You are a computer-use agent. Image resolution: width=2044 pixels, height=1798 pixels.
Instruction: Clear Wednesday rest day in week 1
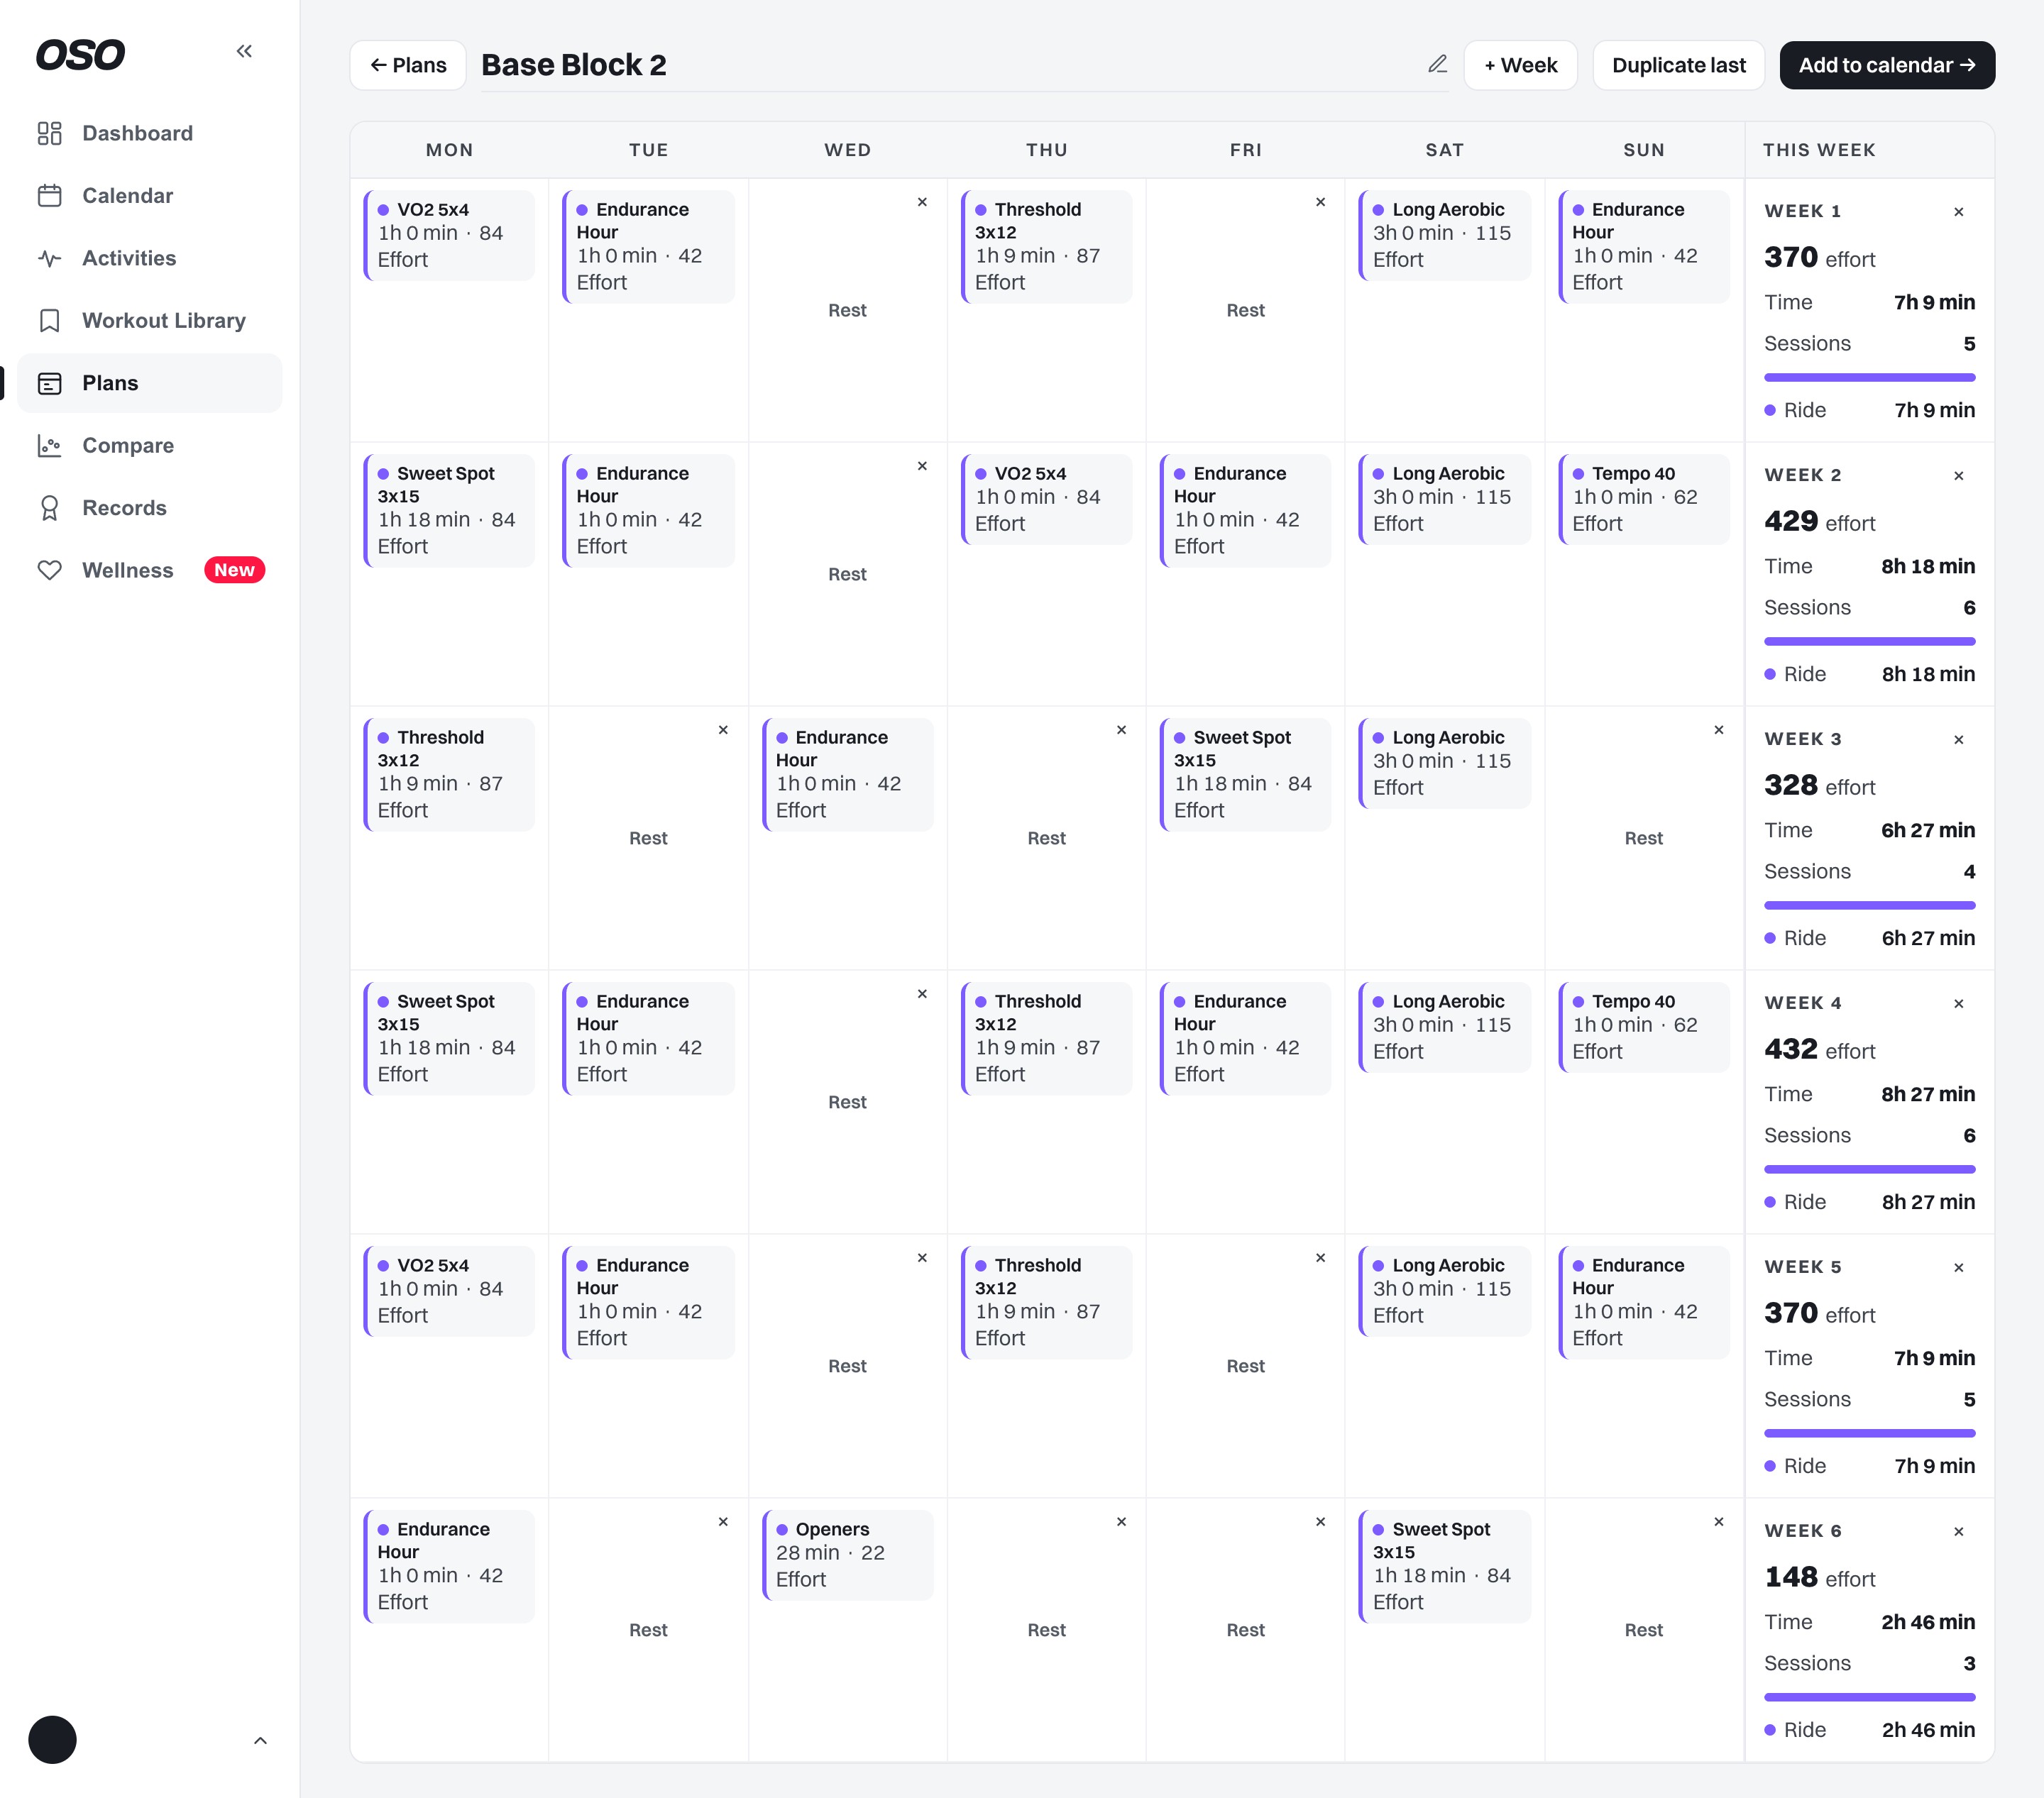[922, 202]
